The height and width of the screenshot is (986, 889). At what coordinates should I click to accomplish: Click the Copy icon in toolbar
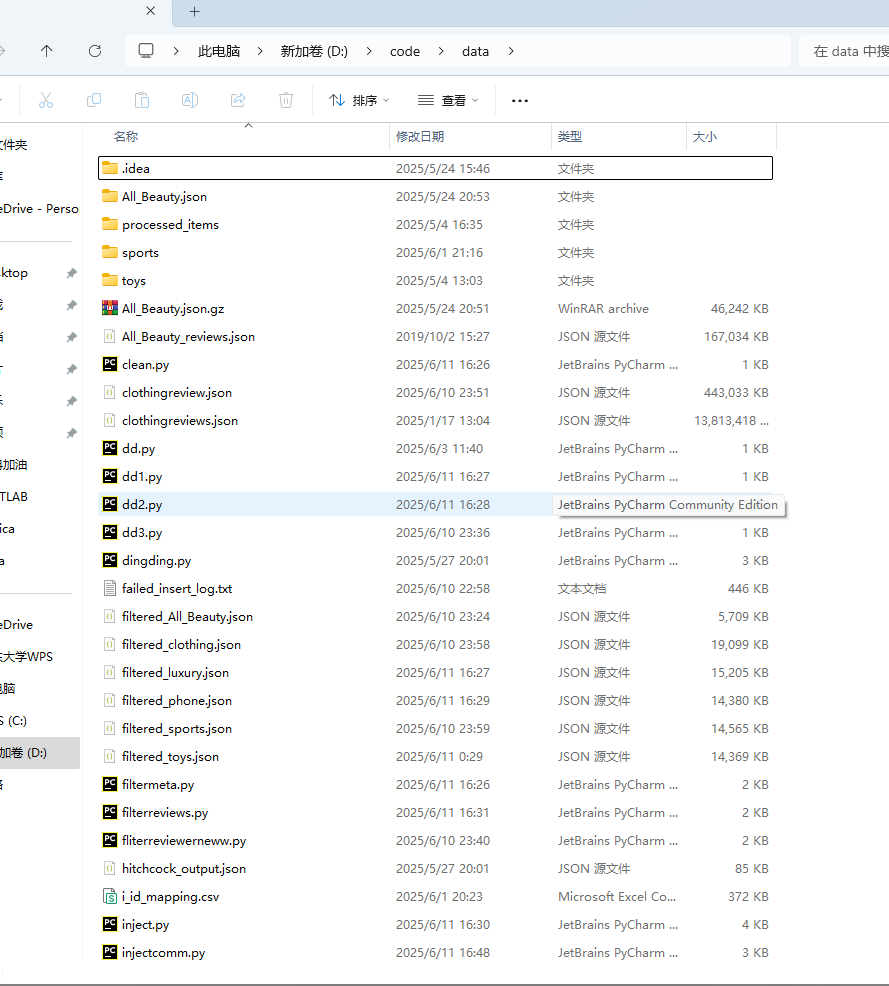click(x=94, y=100)
